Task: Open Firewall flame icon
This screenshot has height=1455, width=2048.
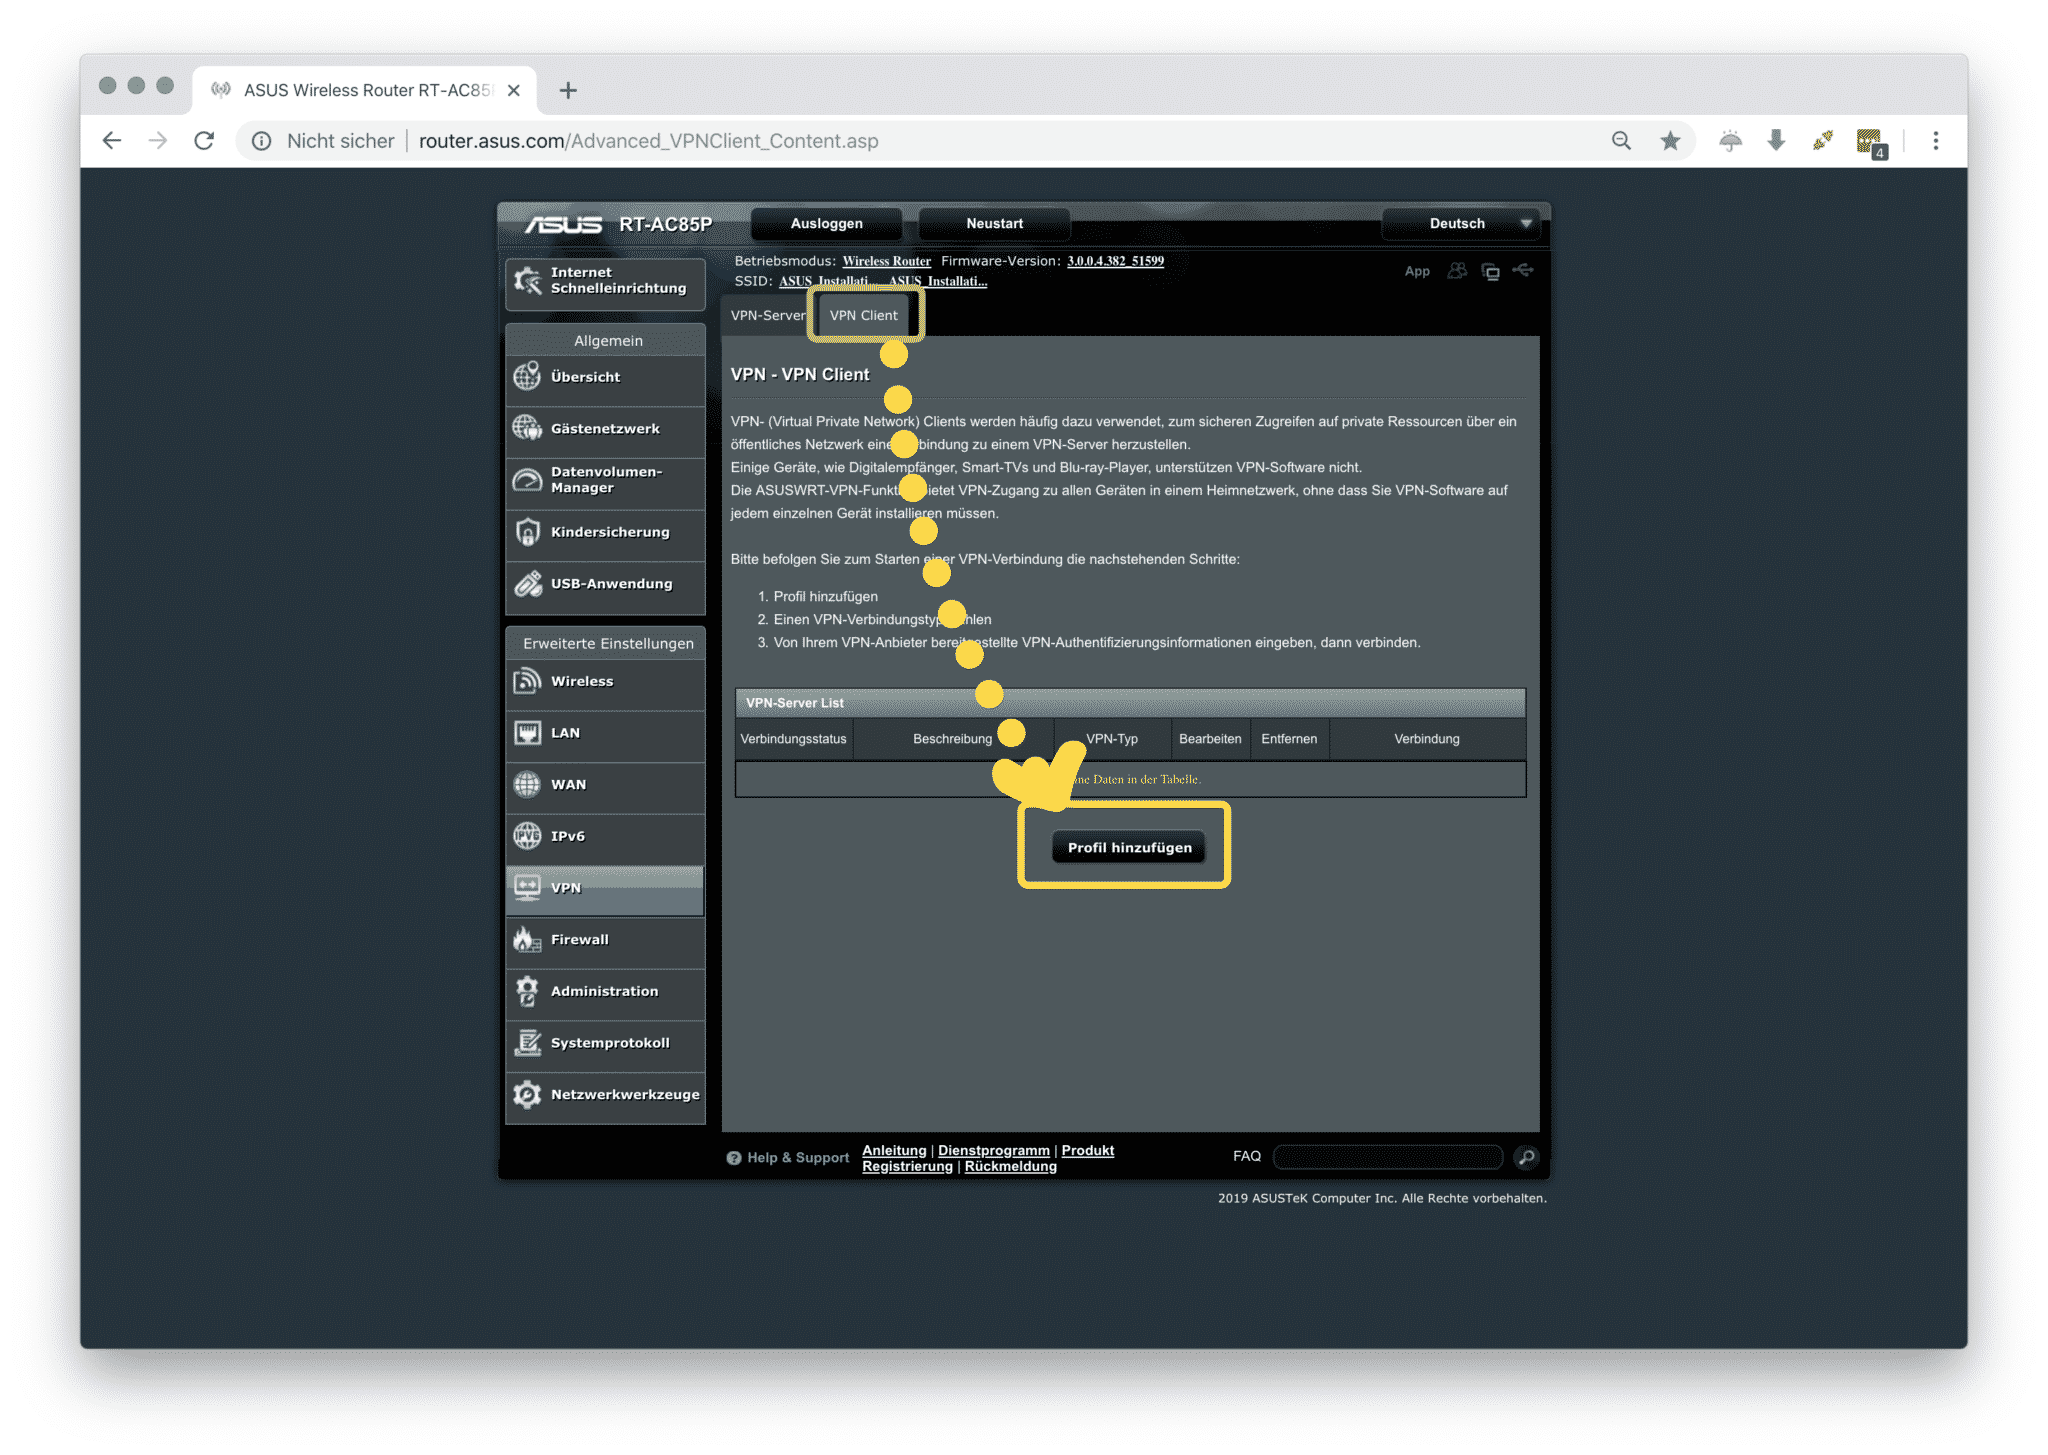Action: (x=527, y=939)
